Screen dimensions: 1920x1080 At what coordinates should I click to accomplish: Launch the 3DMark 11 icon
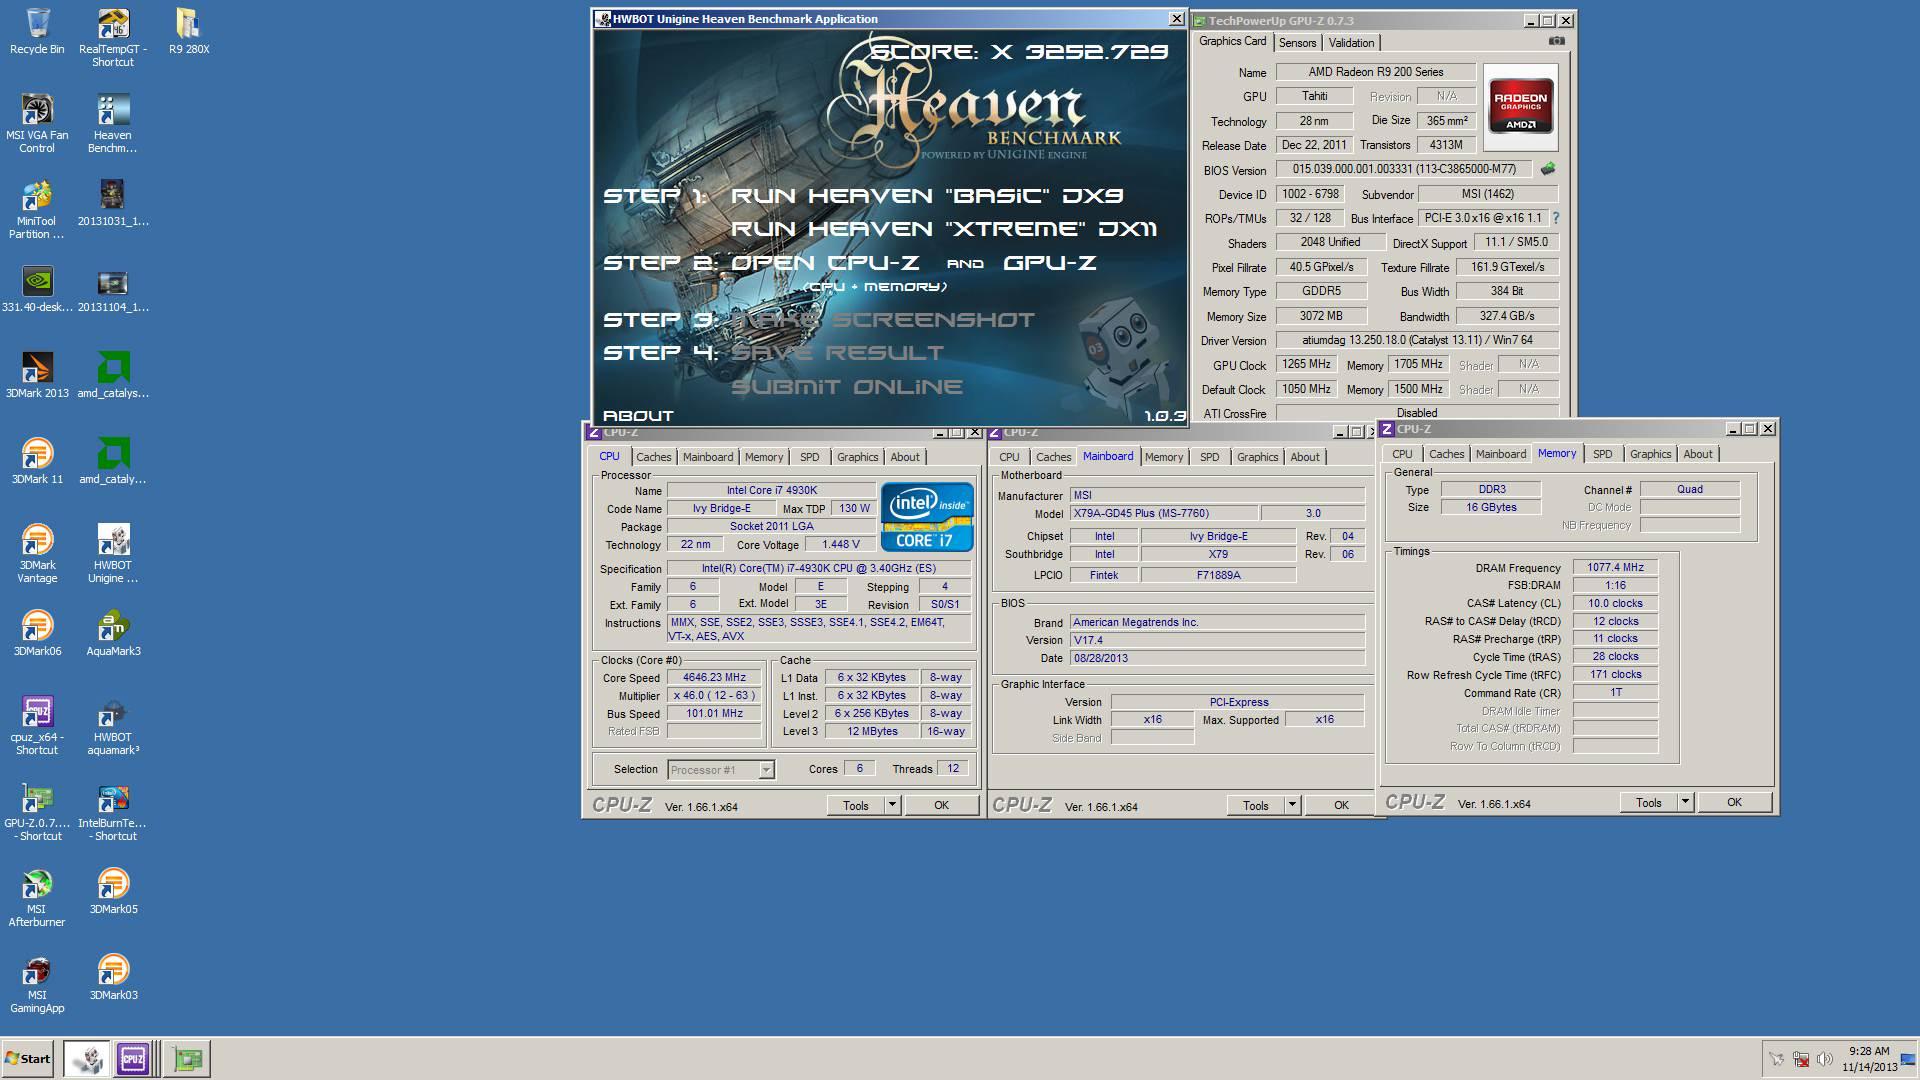(37, 462)
